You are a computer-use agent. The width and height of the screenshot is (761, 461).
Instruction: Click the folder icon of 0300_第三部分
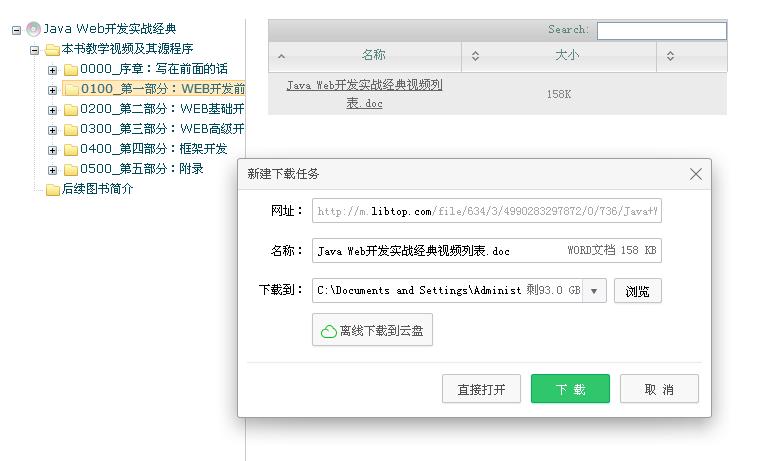pos(71,129)
